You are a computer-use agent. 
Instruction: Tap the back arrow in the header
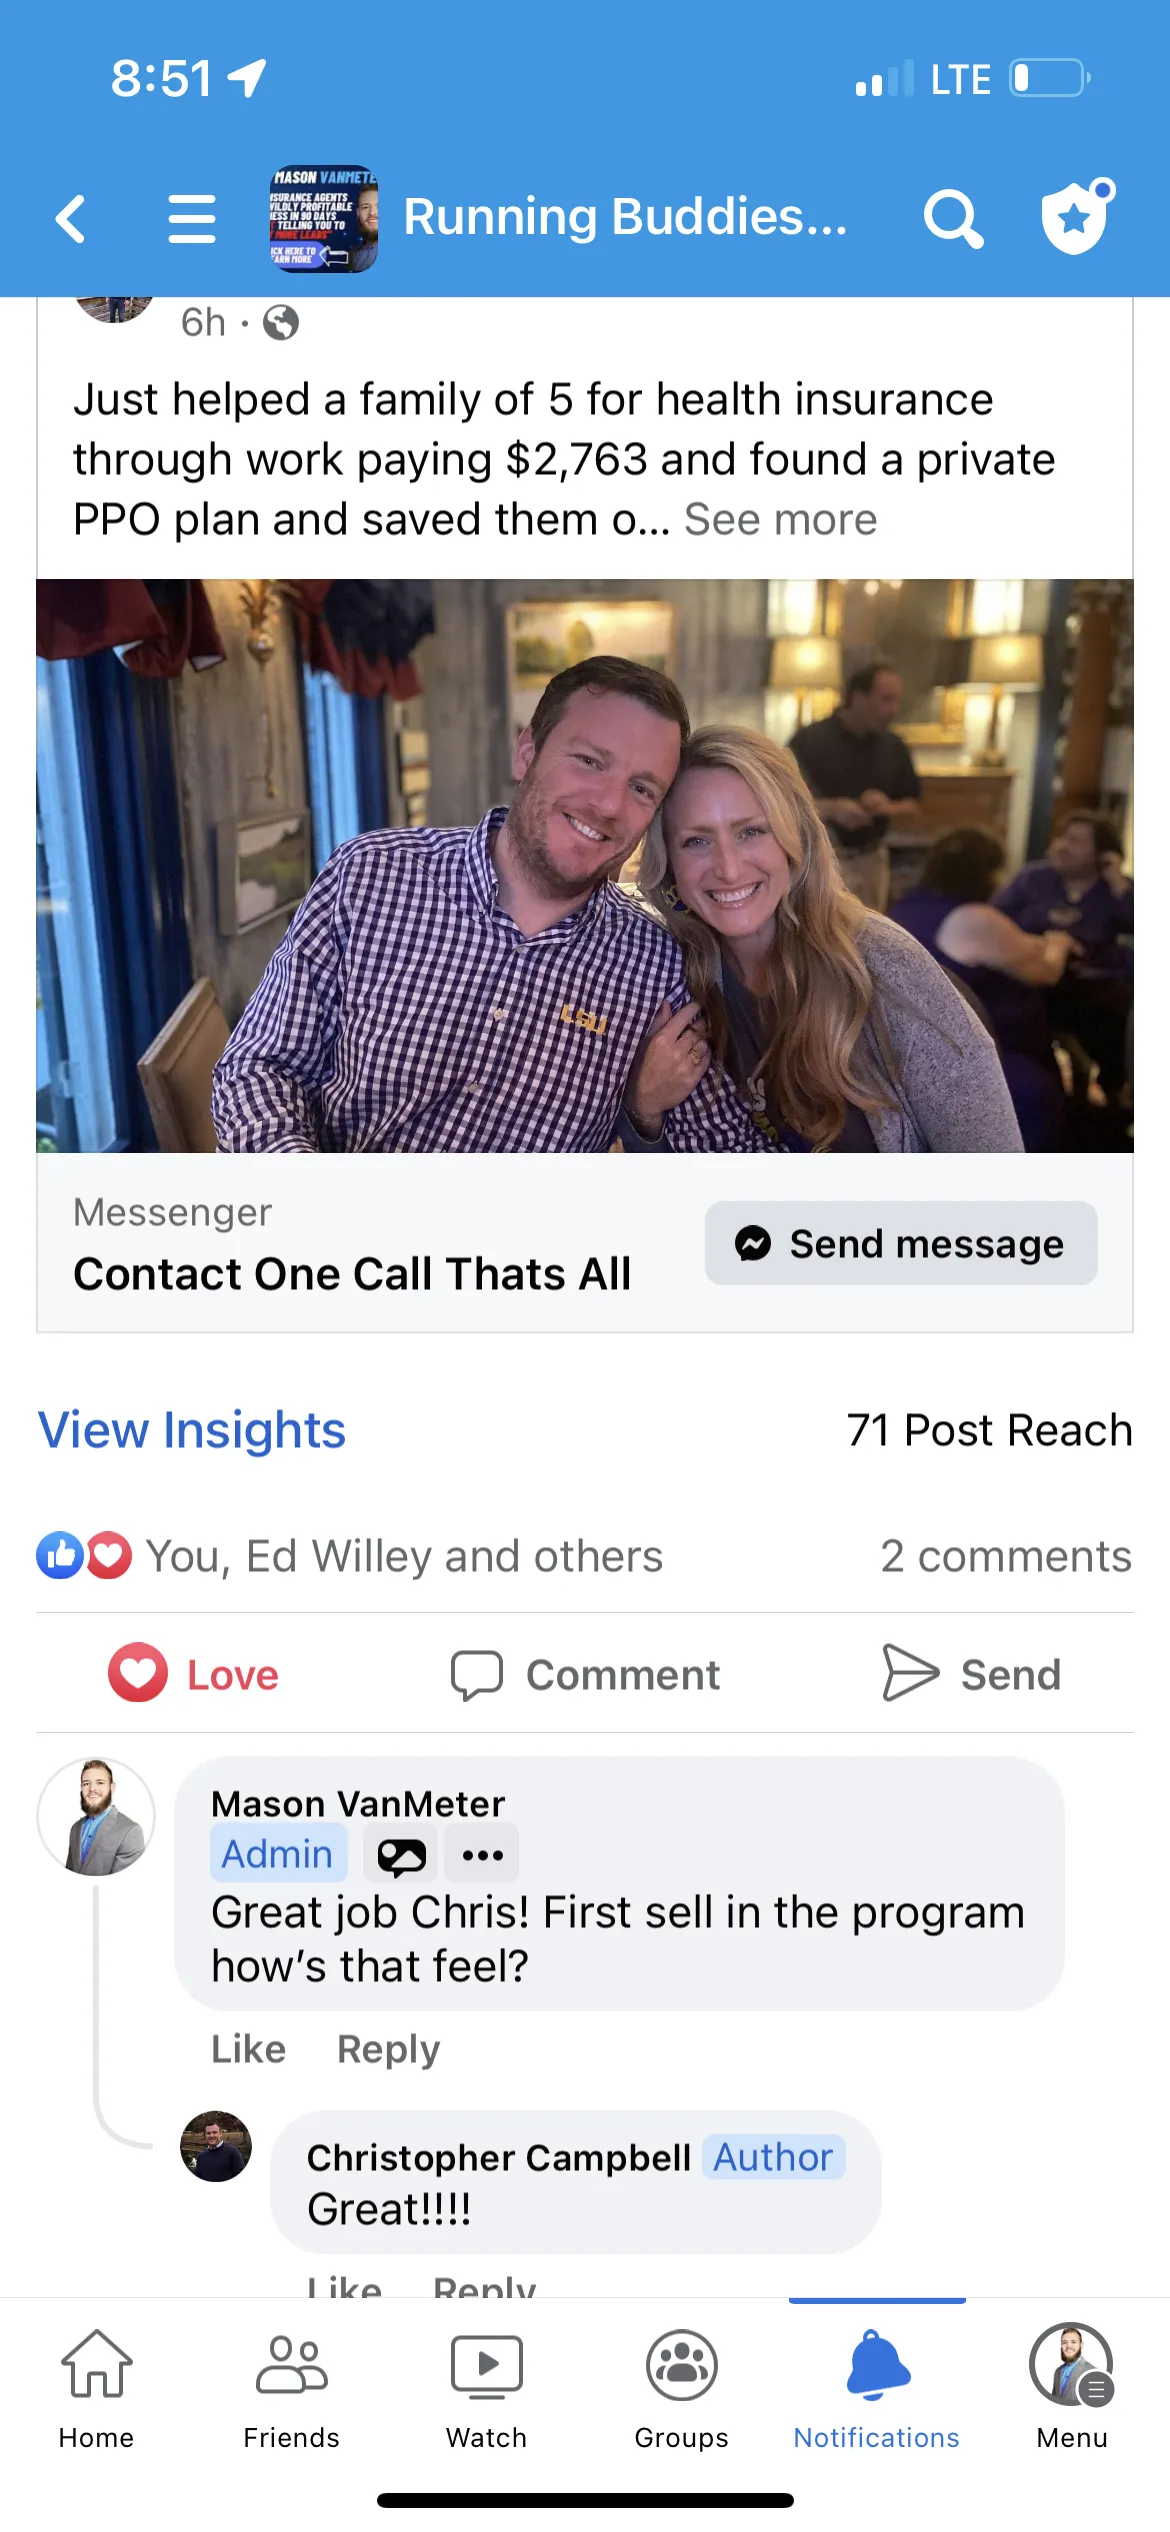[x=70, y=218]
